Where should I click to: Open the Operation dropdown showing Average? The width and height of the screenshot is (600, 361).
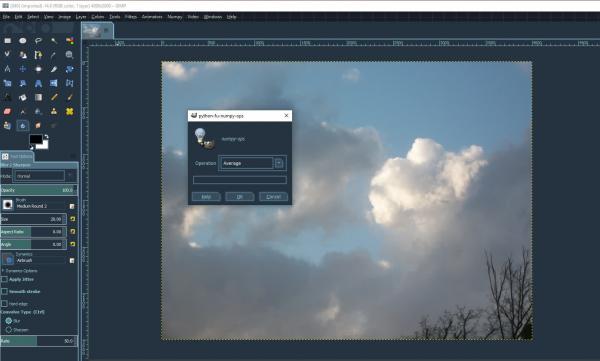pos(252,163)
